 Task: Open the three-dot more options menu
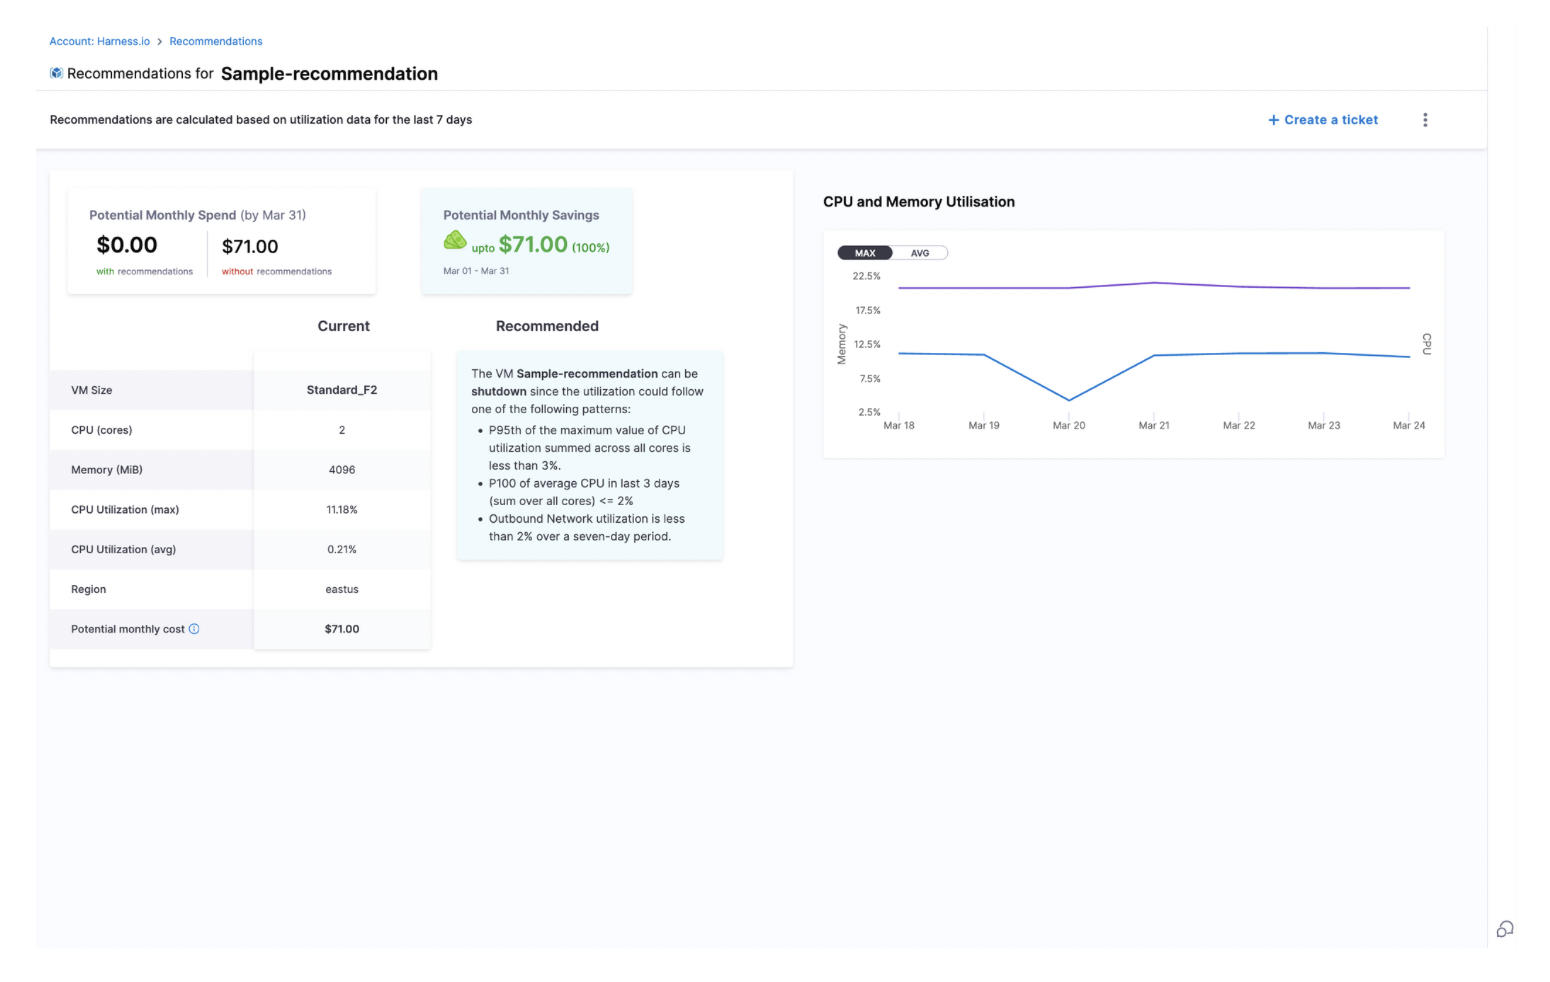(1425, 120)
